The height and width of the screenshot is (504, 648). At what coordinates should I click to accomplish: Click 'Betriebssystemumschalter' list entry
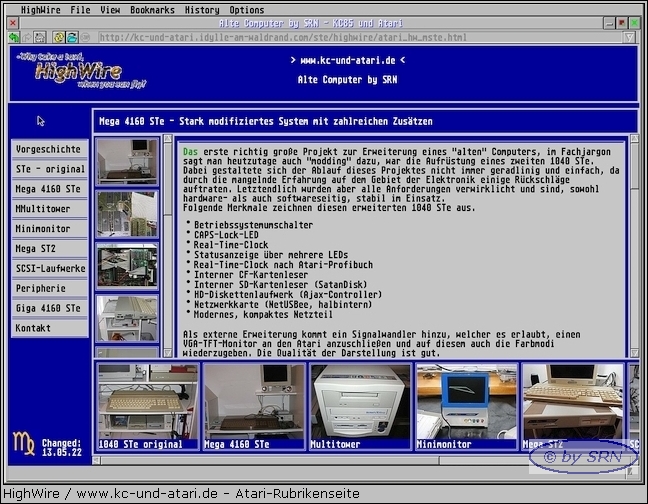(x=253, y=225)
